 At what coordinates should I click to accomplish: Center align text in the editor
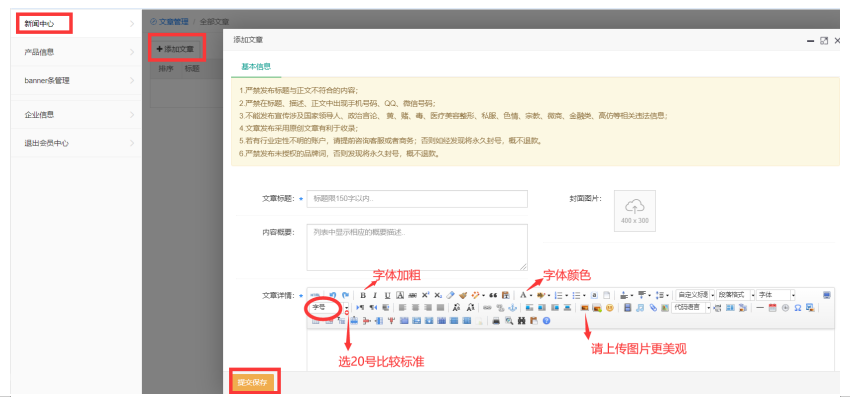tap(416, 308)
